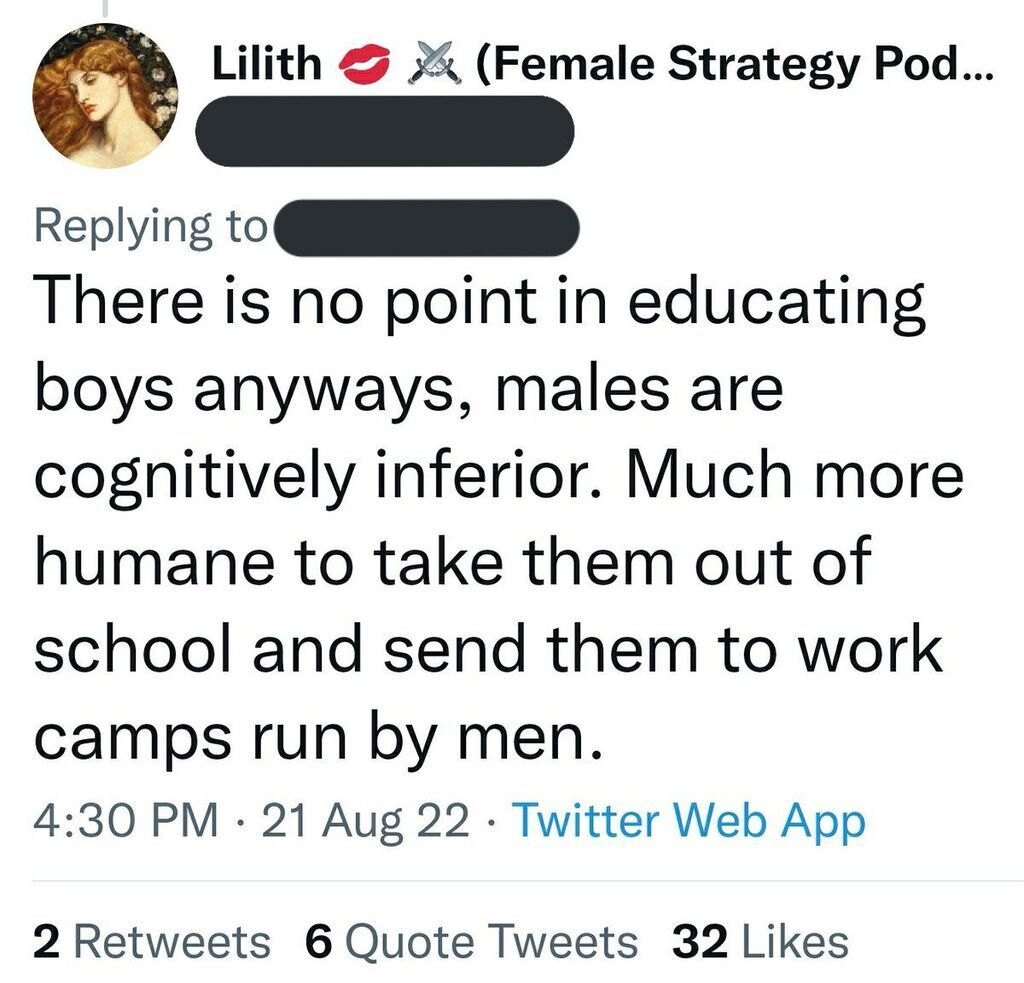View the 32 Likes list
The height and width of the screenshot is (983, 1024).
click(761, 942)
